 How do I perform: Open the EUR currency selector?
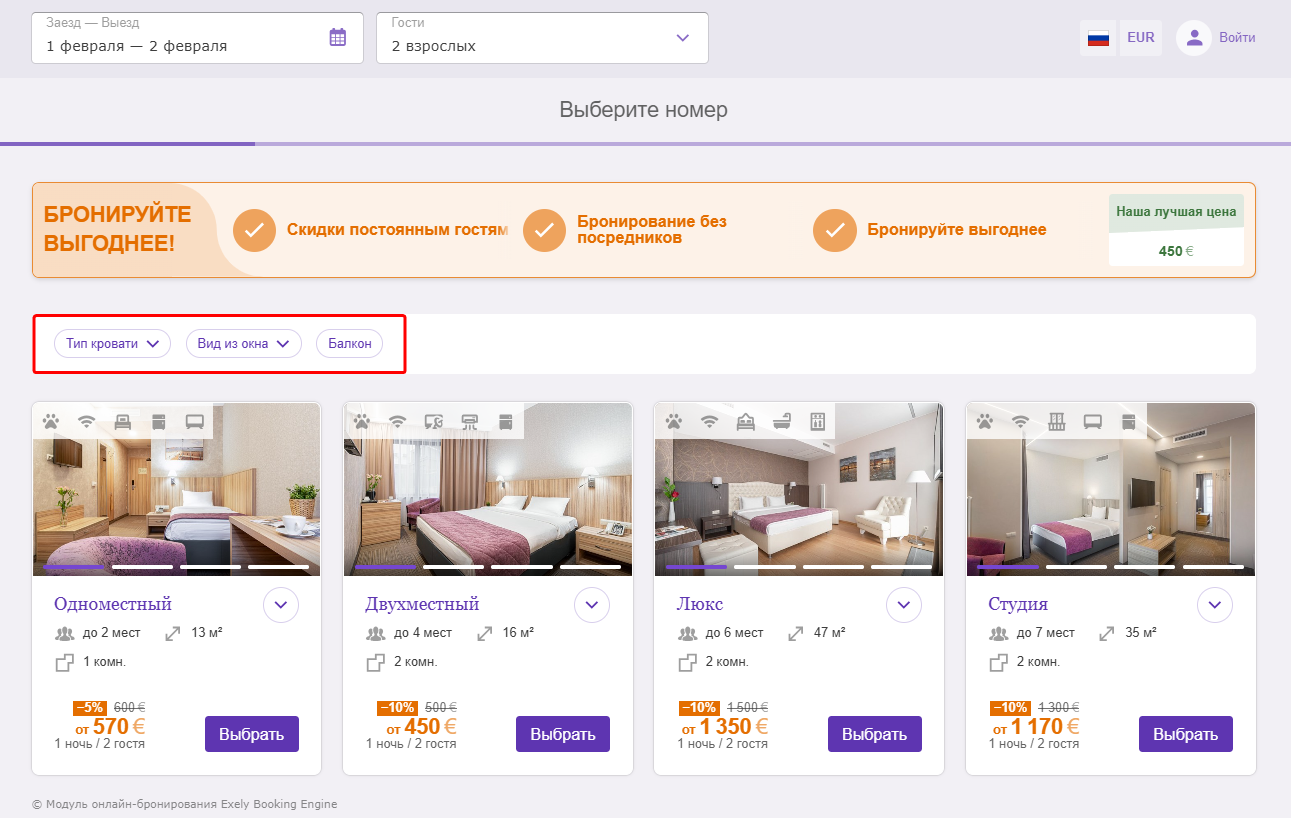point(1140,38)
